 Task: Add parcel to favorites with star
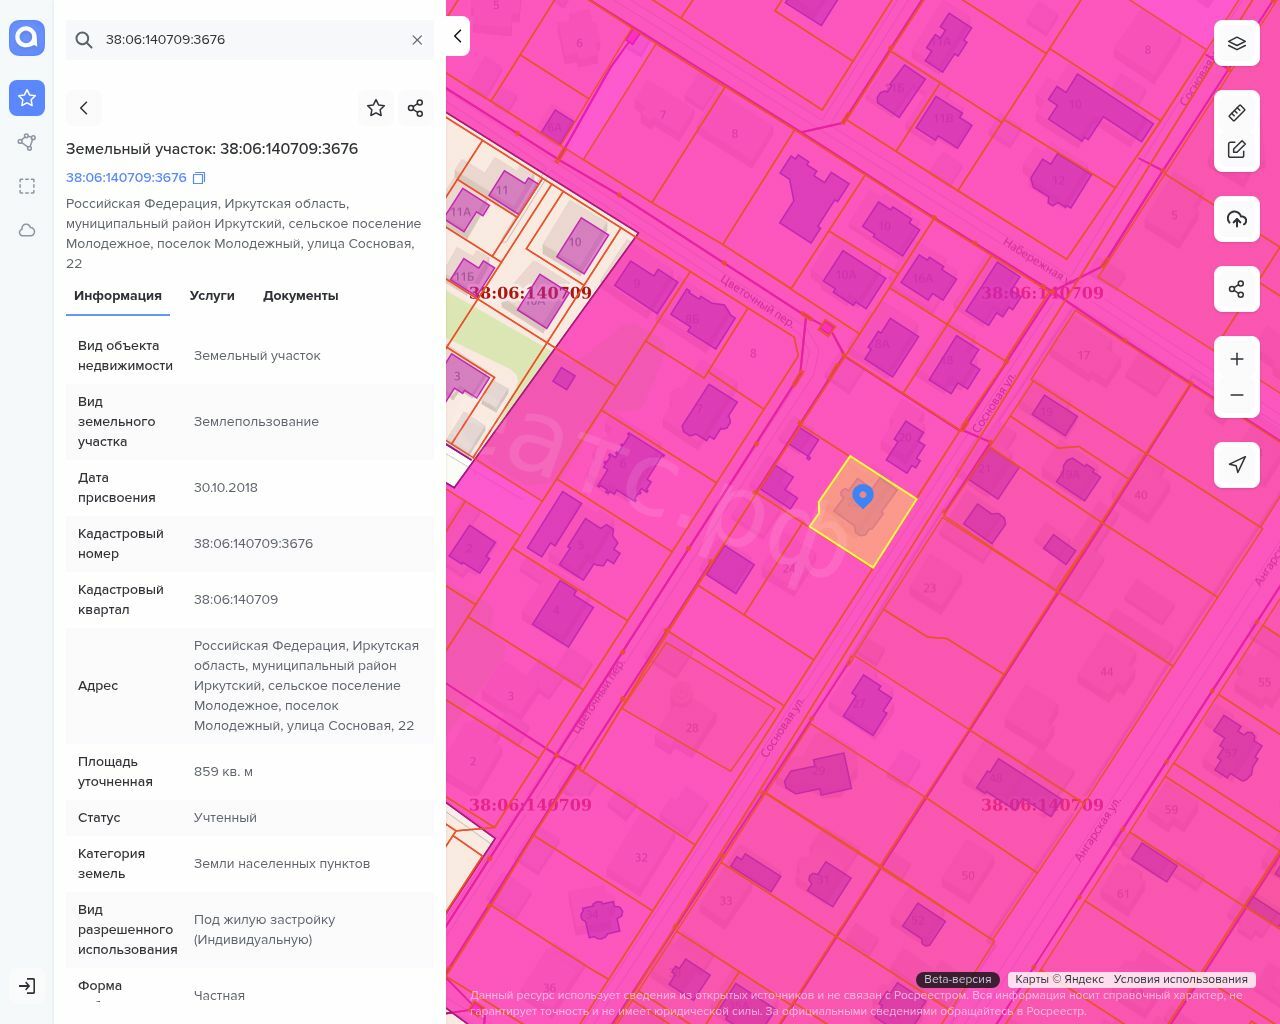pyautogui.click(x=376, y=108)
